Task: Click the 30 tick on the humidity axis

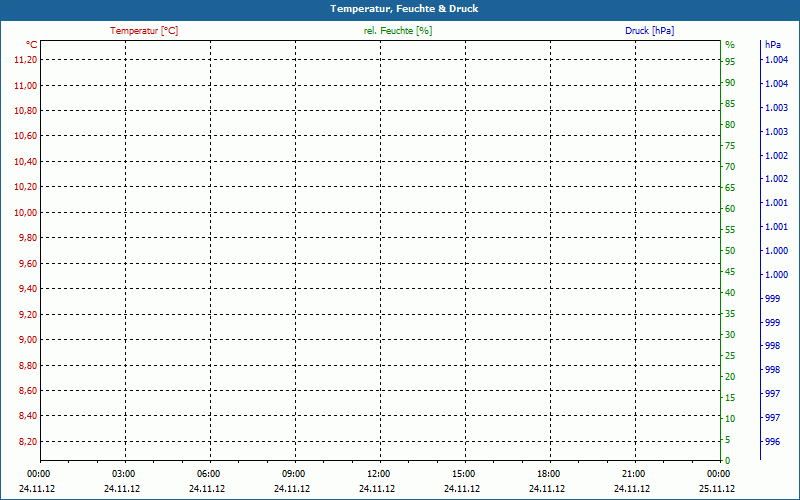Action: pyautogui.click(x=730, y=335)
